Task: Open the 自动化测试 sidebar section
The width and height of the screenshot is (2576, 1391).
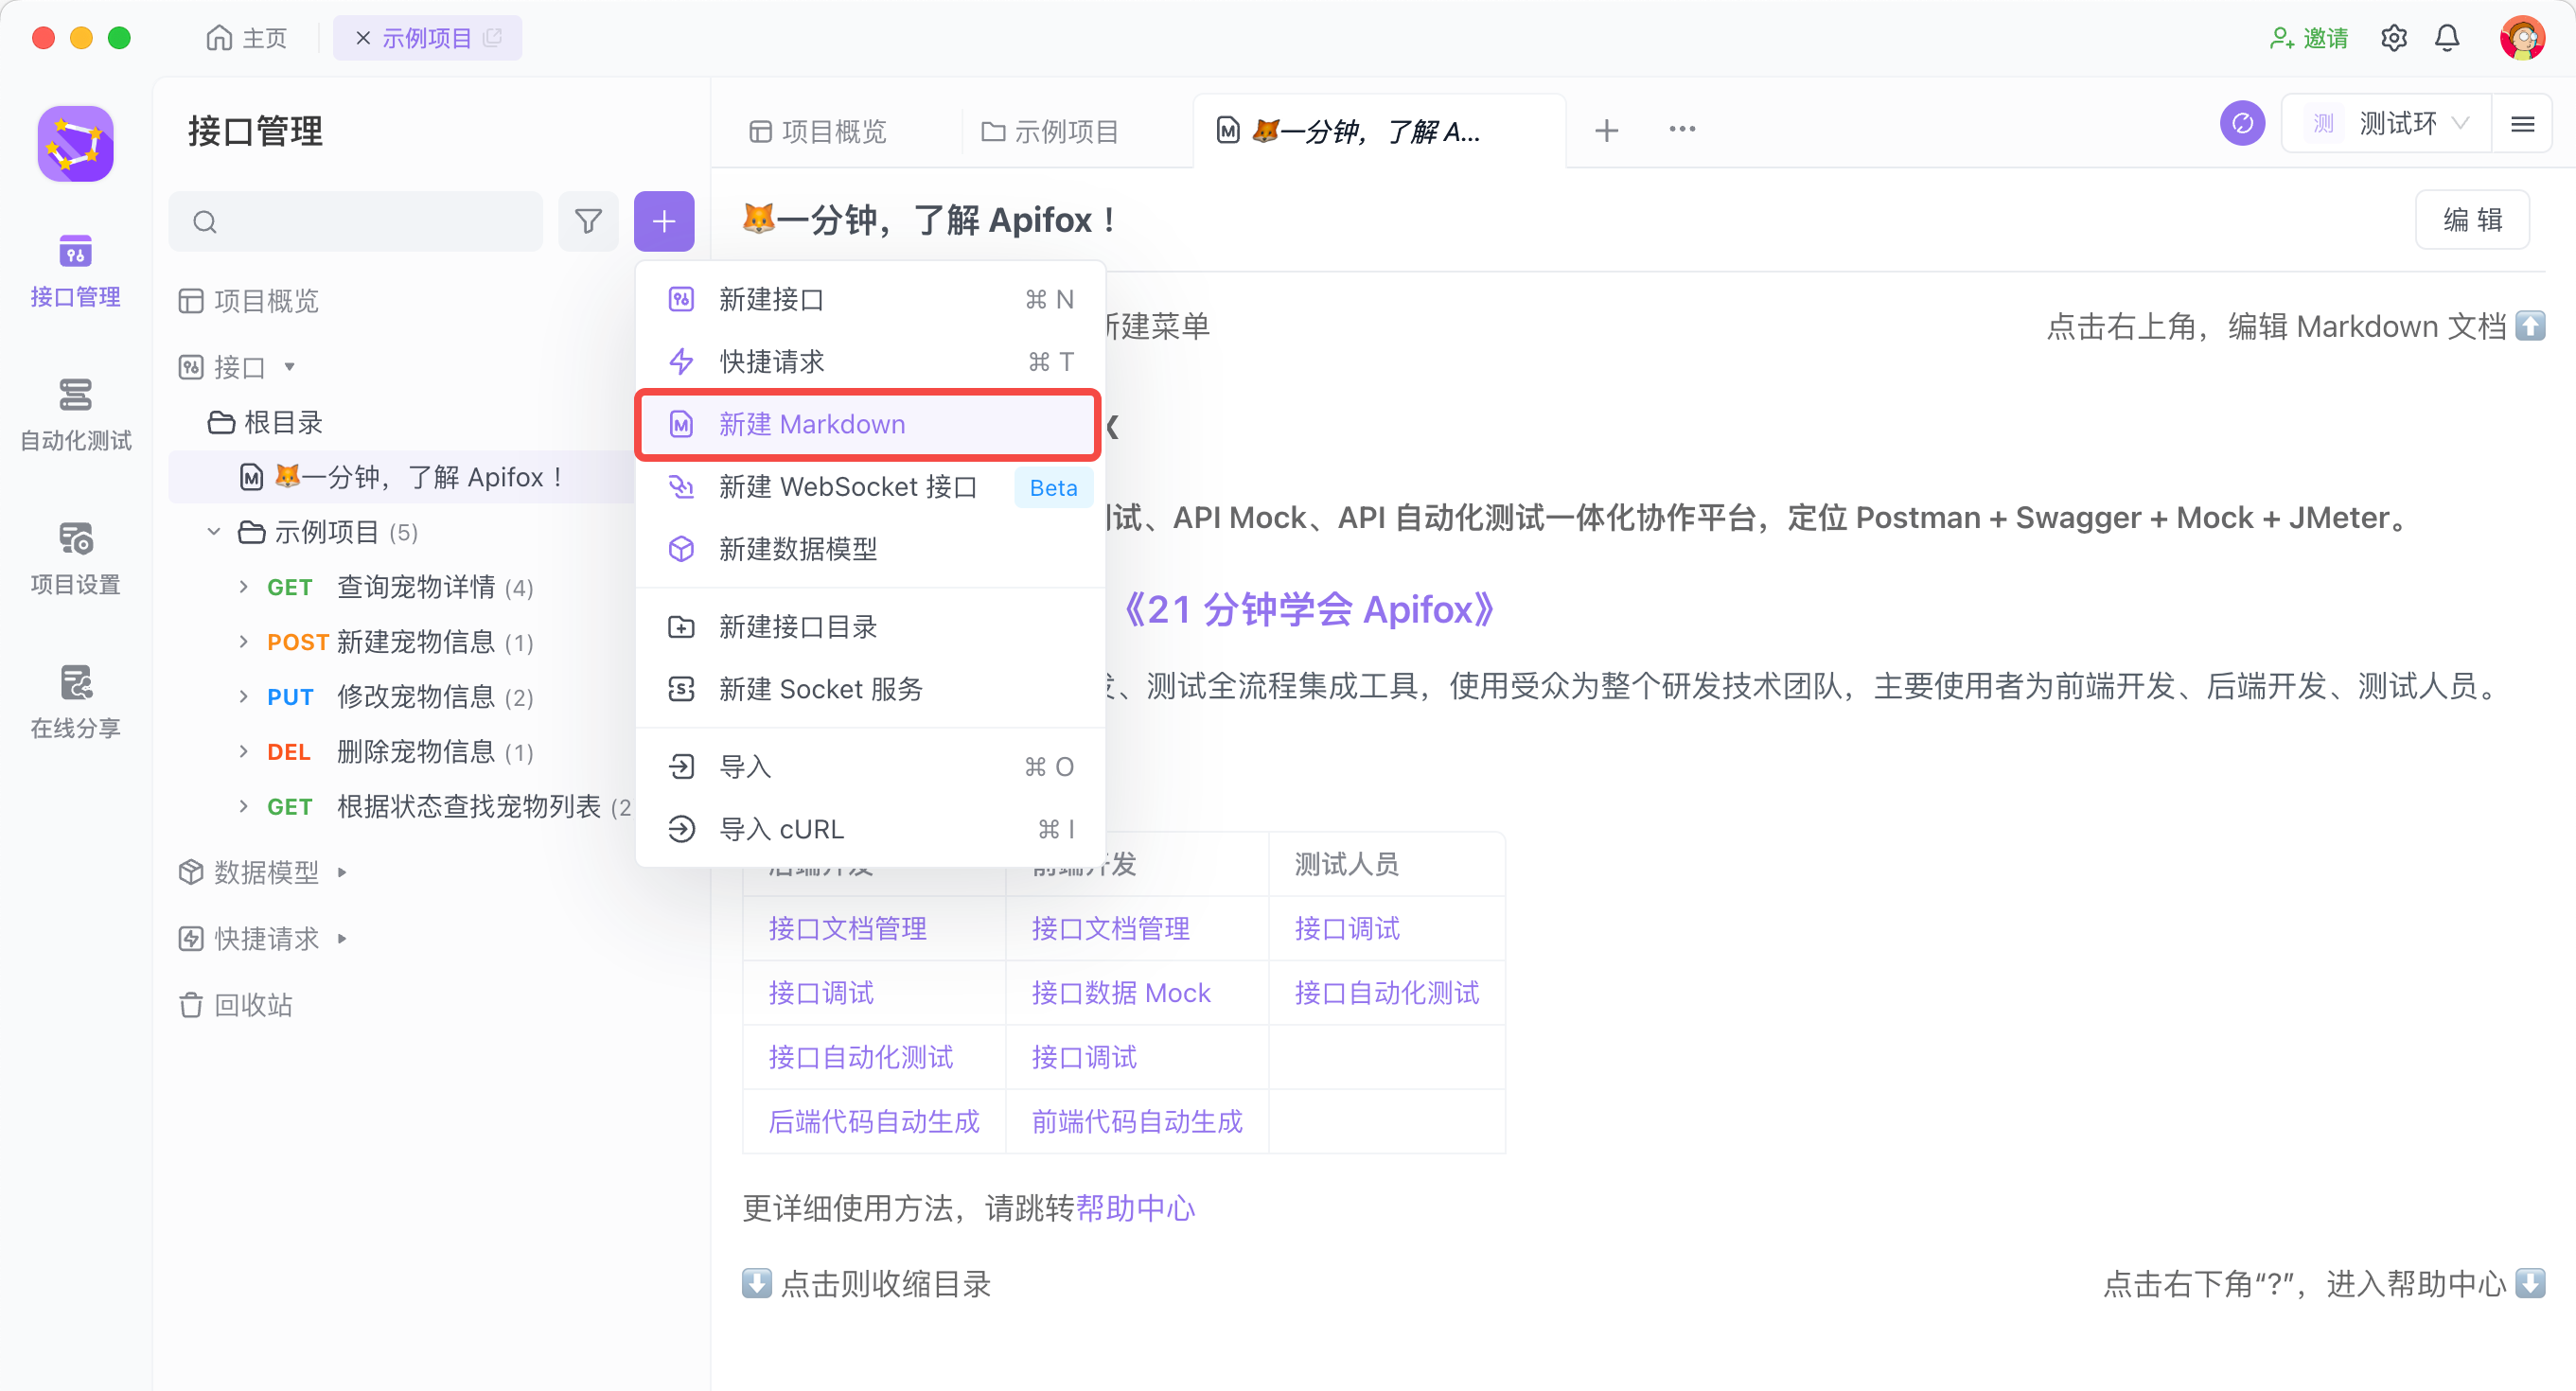Action: [x=75, y=414]
